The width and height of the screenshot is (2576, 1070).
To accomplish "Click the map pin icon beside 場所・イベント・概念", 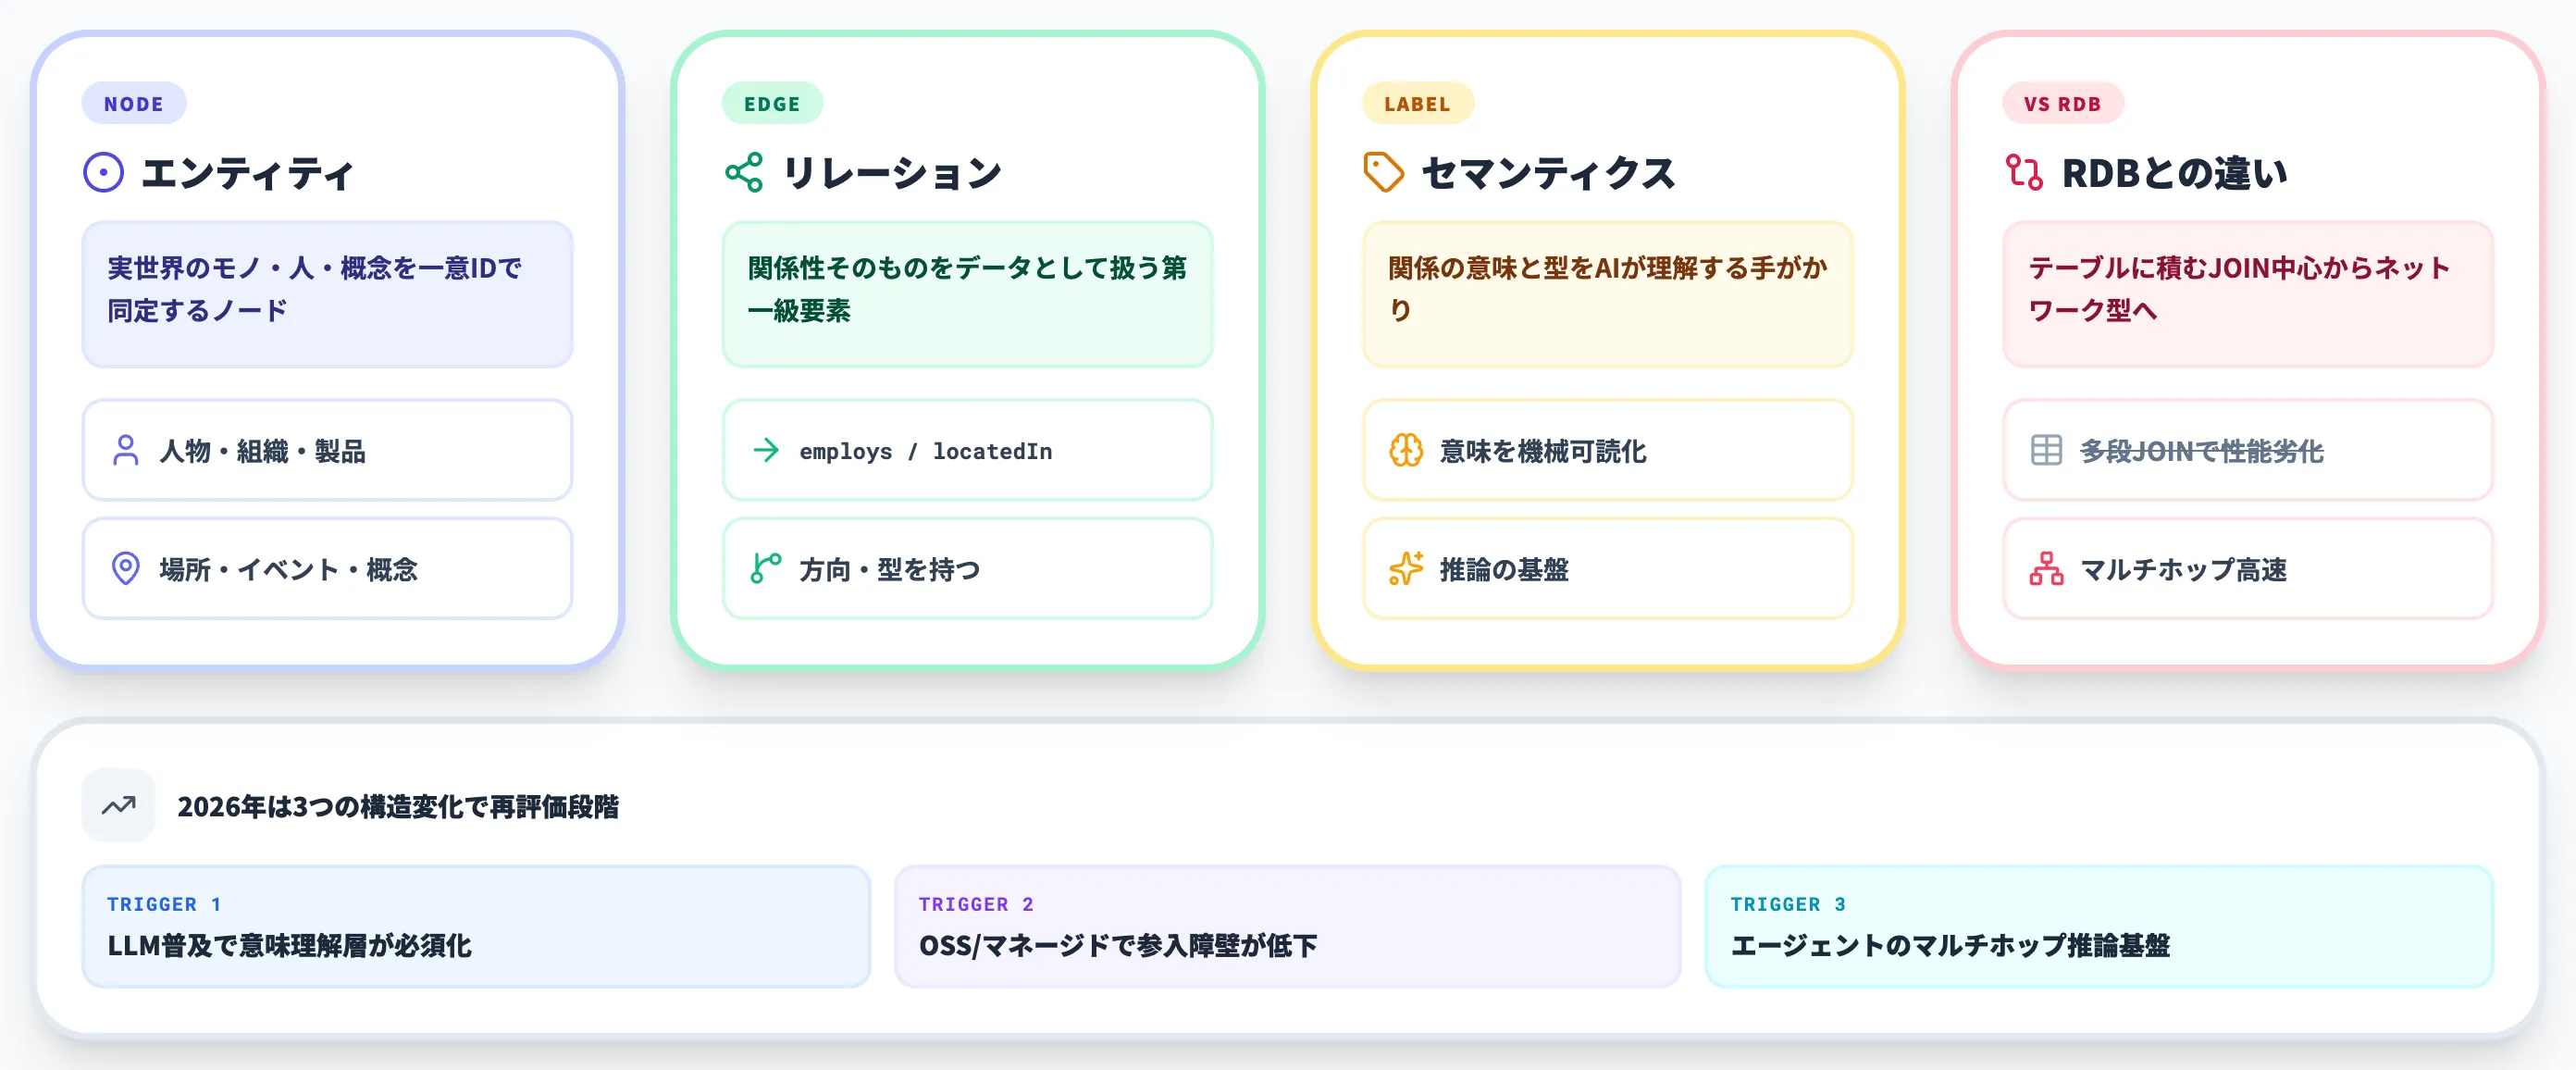I will pos(127,569).
